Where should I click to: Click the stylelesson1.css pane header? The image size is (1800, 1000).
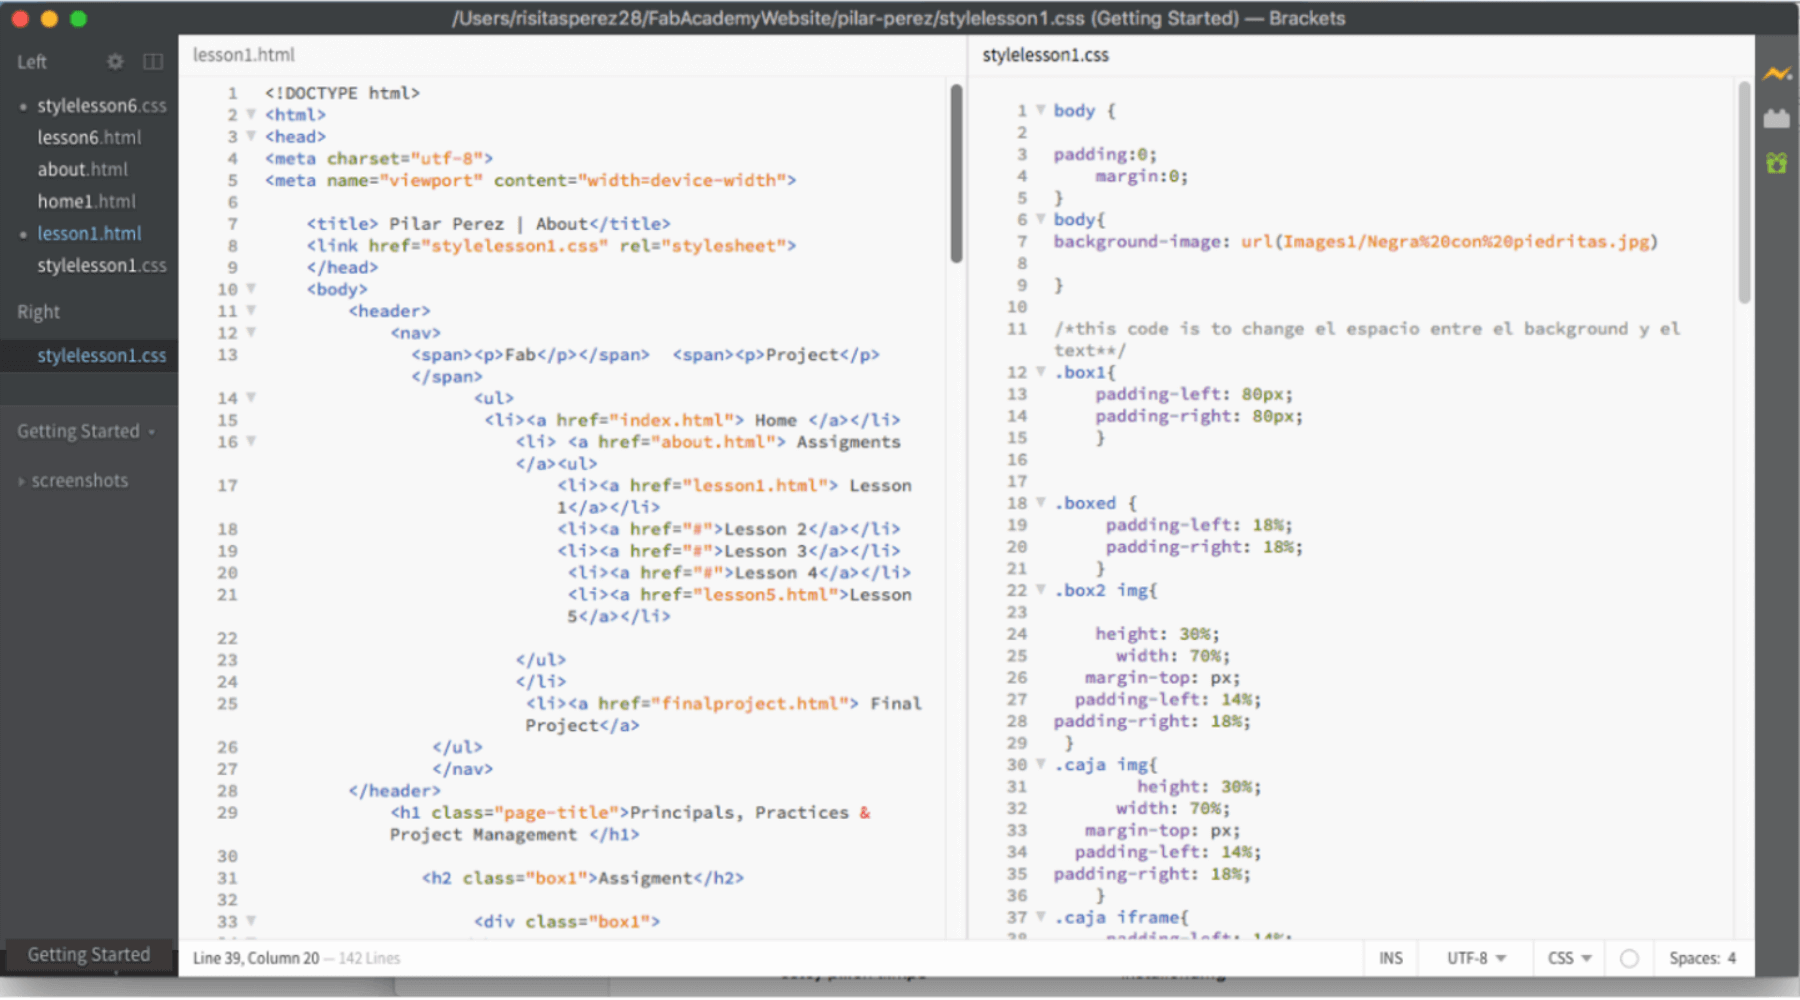click(1045, 55)
